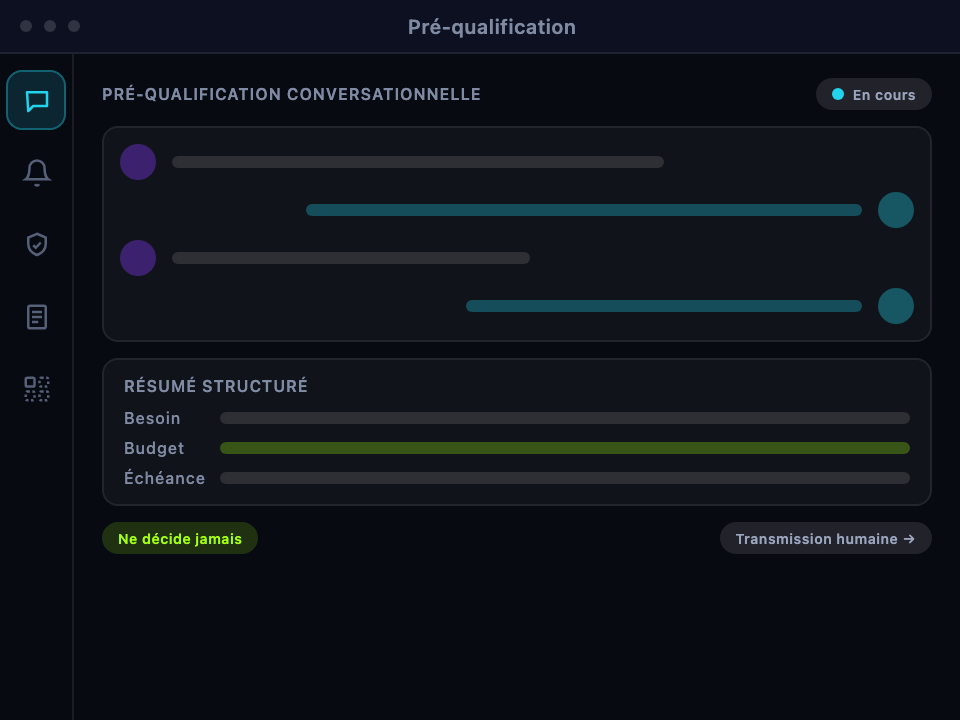Click the second gray message line
Image resolution: width=960 pixels, height=720 pixels.
pyautogui.click(x=351, y=258)
